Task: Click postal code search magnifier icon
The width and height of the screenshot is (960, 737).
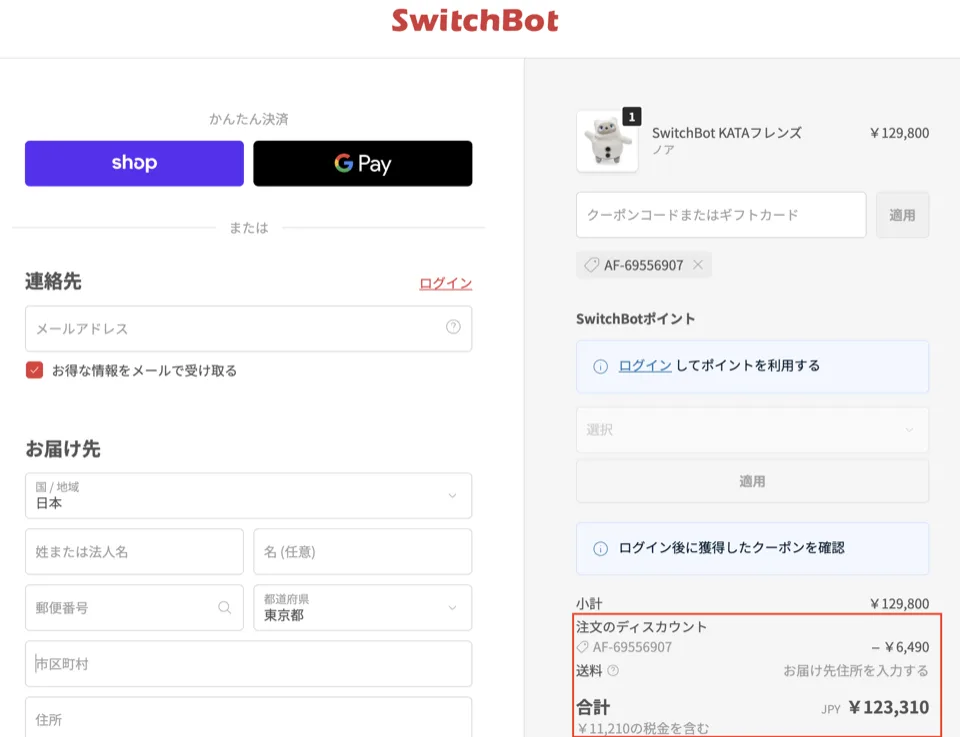Action: pos(225,607)
